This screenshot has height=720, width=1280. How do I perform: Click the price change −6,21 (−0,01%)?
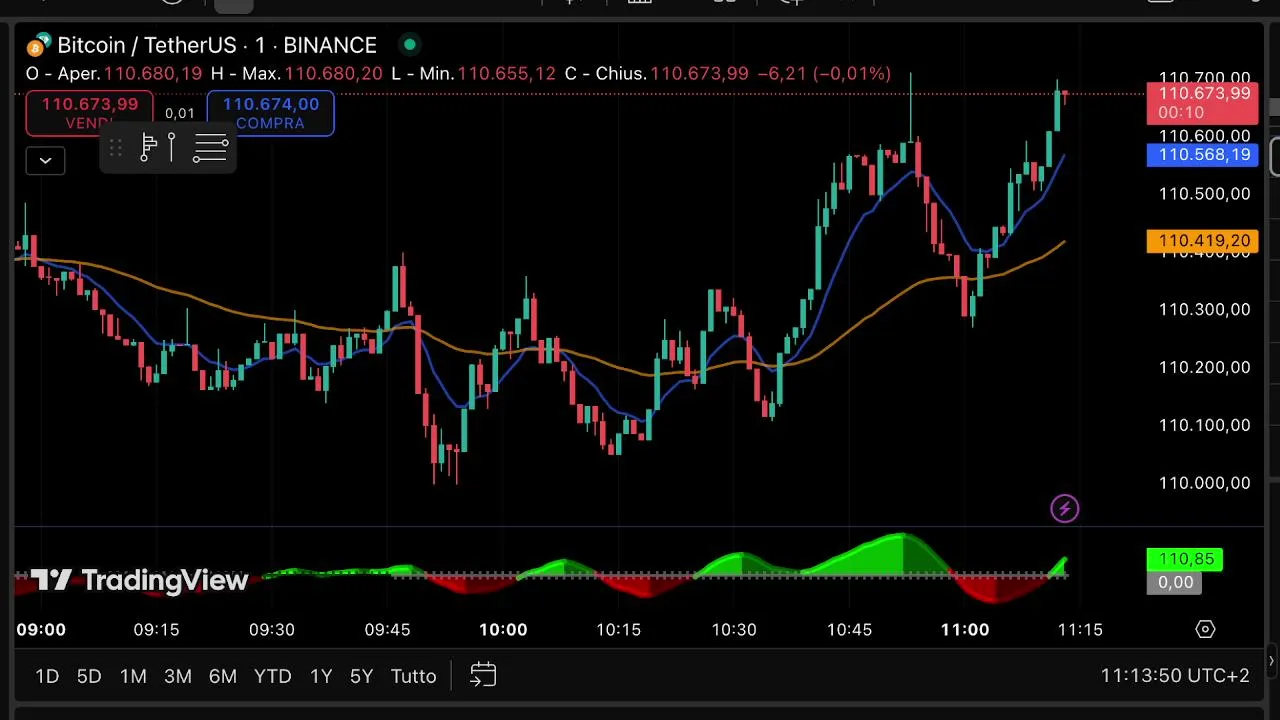(824, 74)
